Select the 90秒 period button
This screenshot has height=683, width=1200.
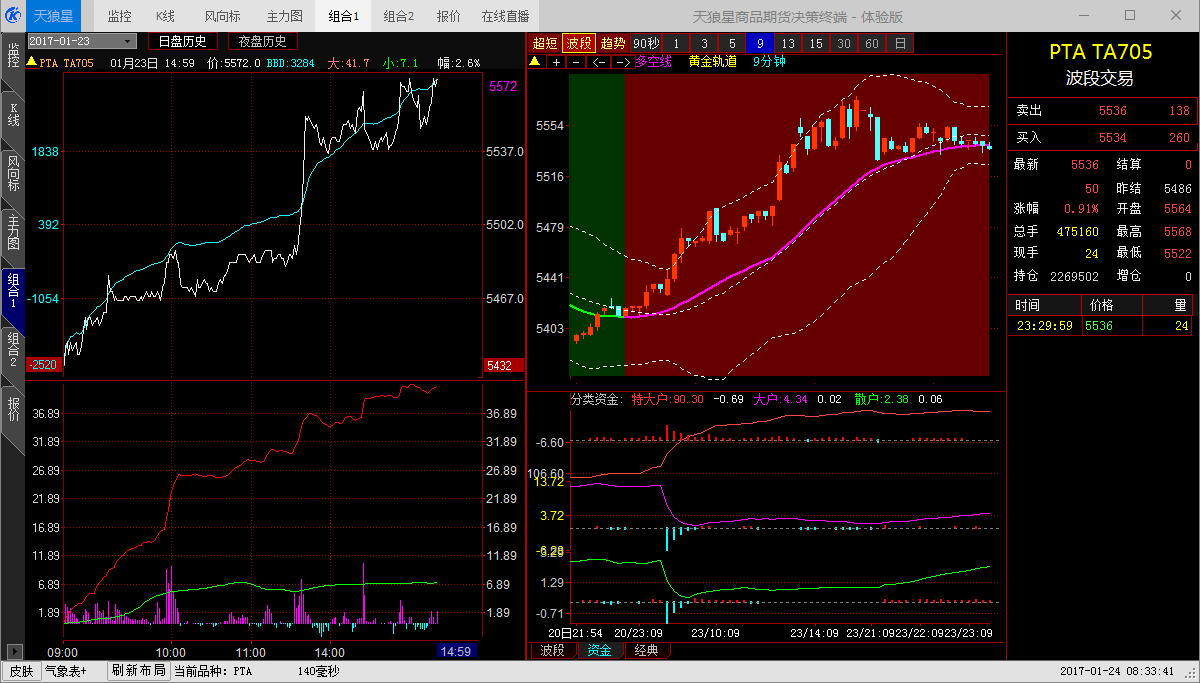pos(646,43)
